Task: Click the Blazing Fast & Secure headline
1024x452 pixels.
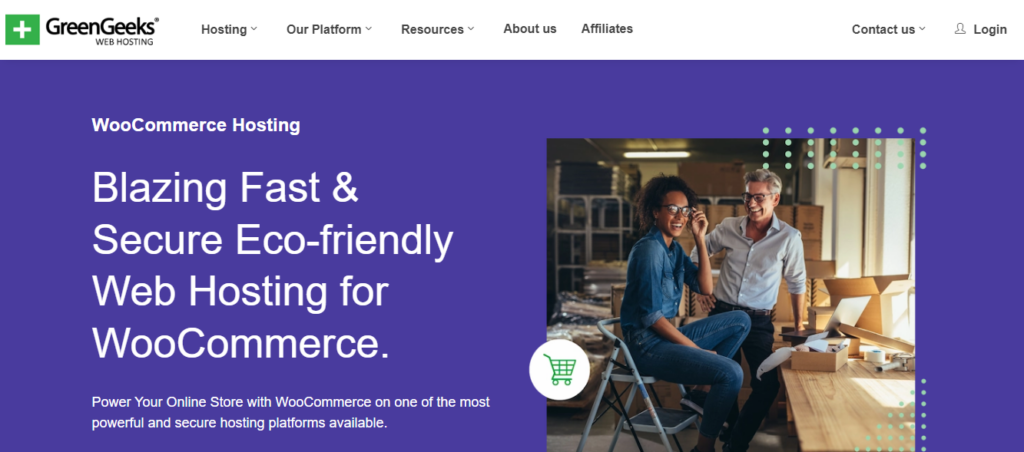Action: pos(272,265)
